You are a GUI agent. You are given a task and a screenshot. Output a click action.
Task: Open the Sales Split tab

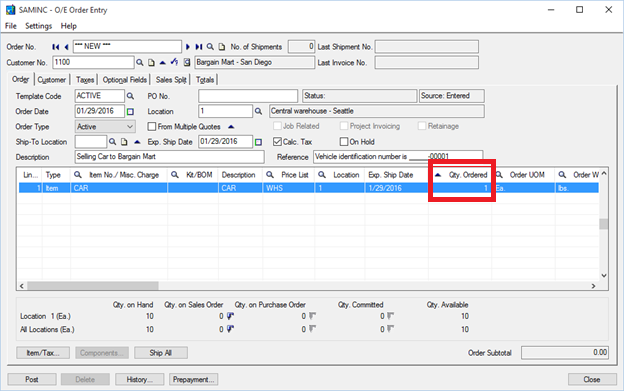(171, 80)
